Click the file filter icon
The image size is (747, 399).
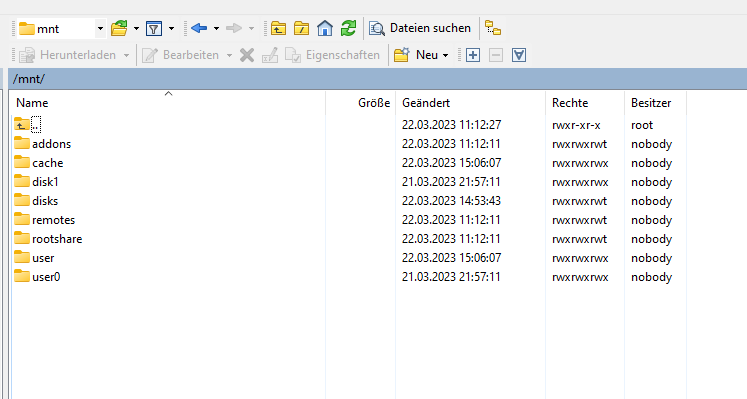(154, 29)
